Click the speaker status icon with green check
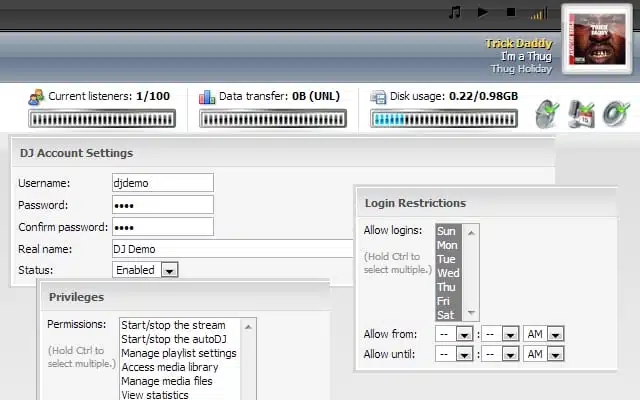The image size is (640, 400). (x=546, y=113)
